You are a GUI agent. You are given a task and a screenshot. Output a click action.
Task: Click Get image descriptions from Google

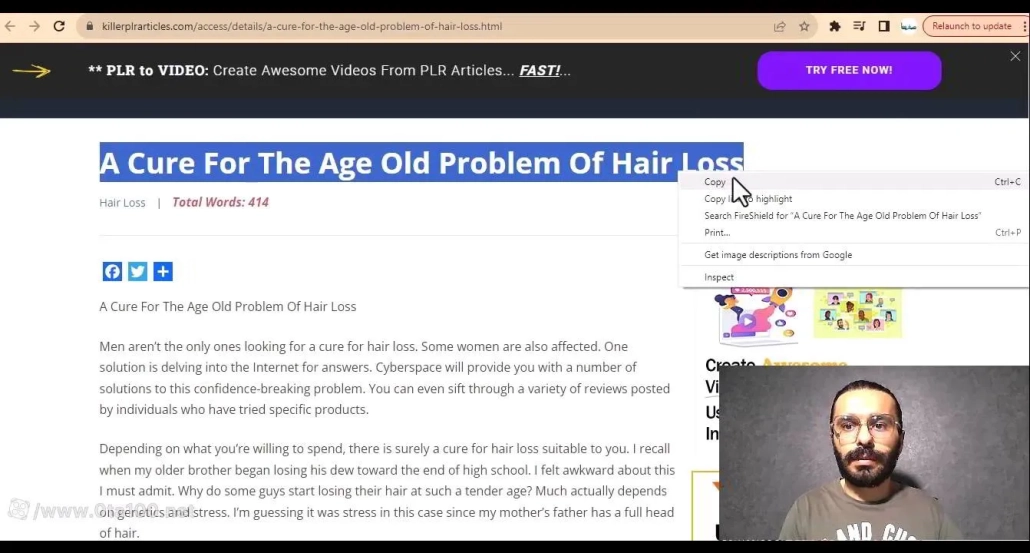click(x=778, y=255)
